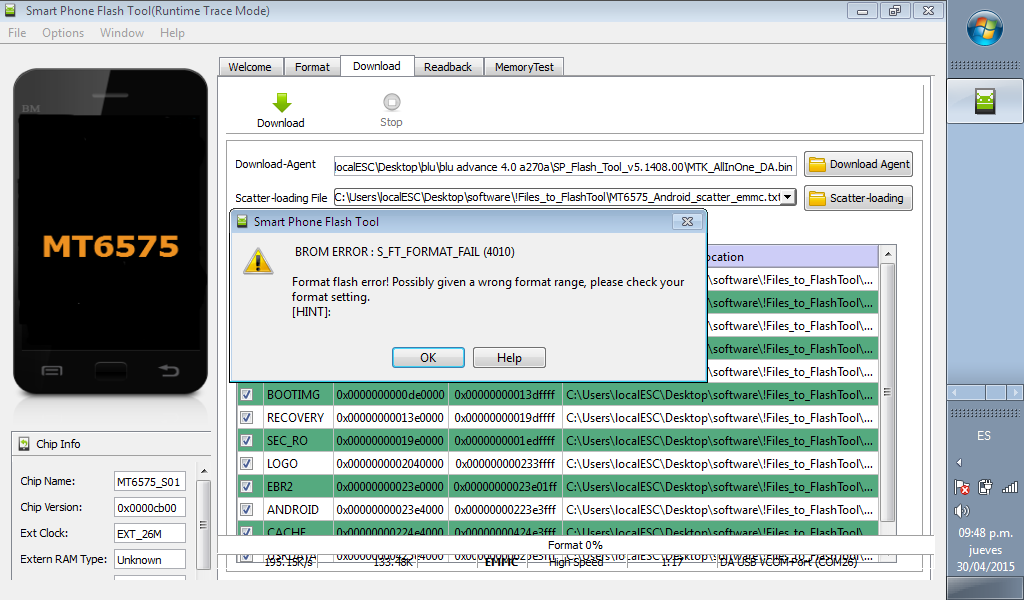Viewport: 1024px width, 600px height.
Task: Click the volume speaker tray icon
Action: click(961, 511)
